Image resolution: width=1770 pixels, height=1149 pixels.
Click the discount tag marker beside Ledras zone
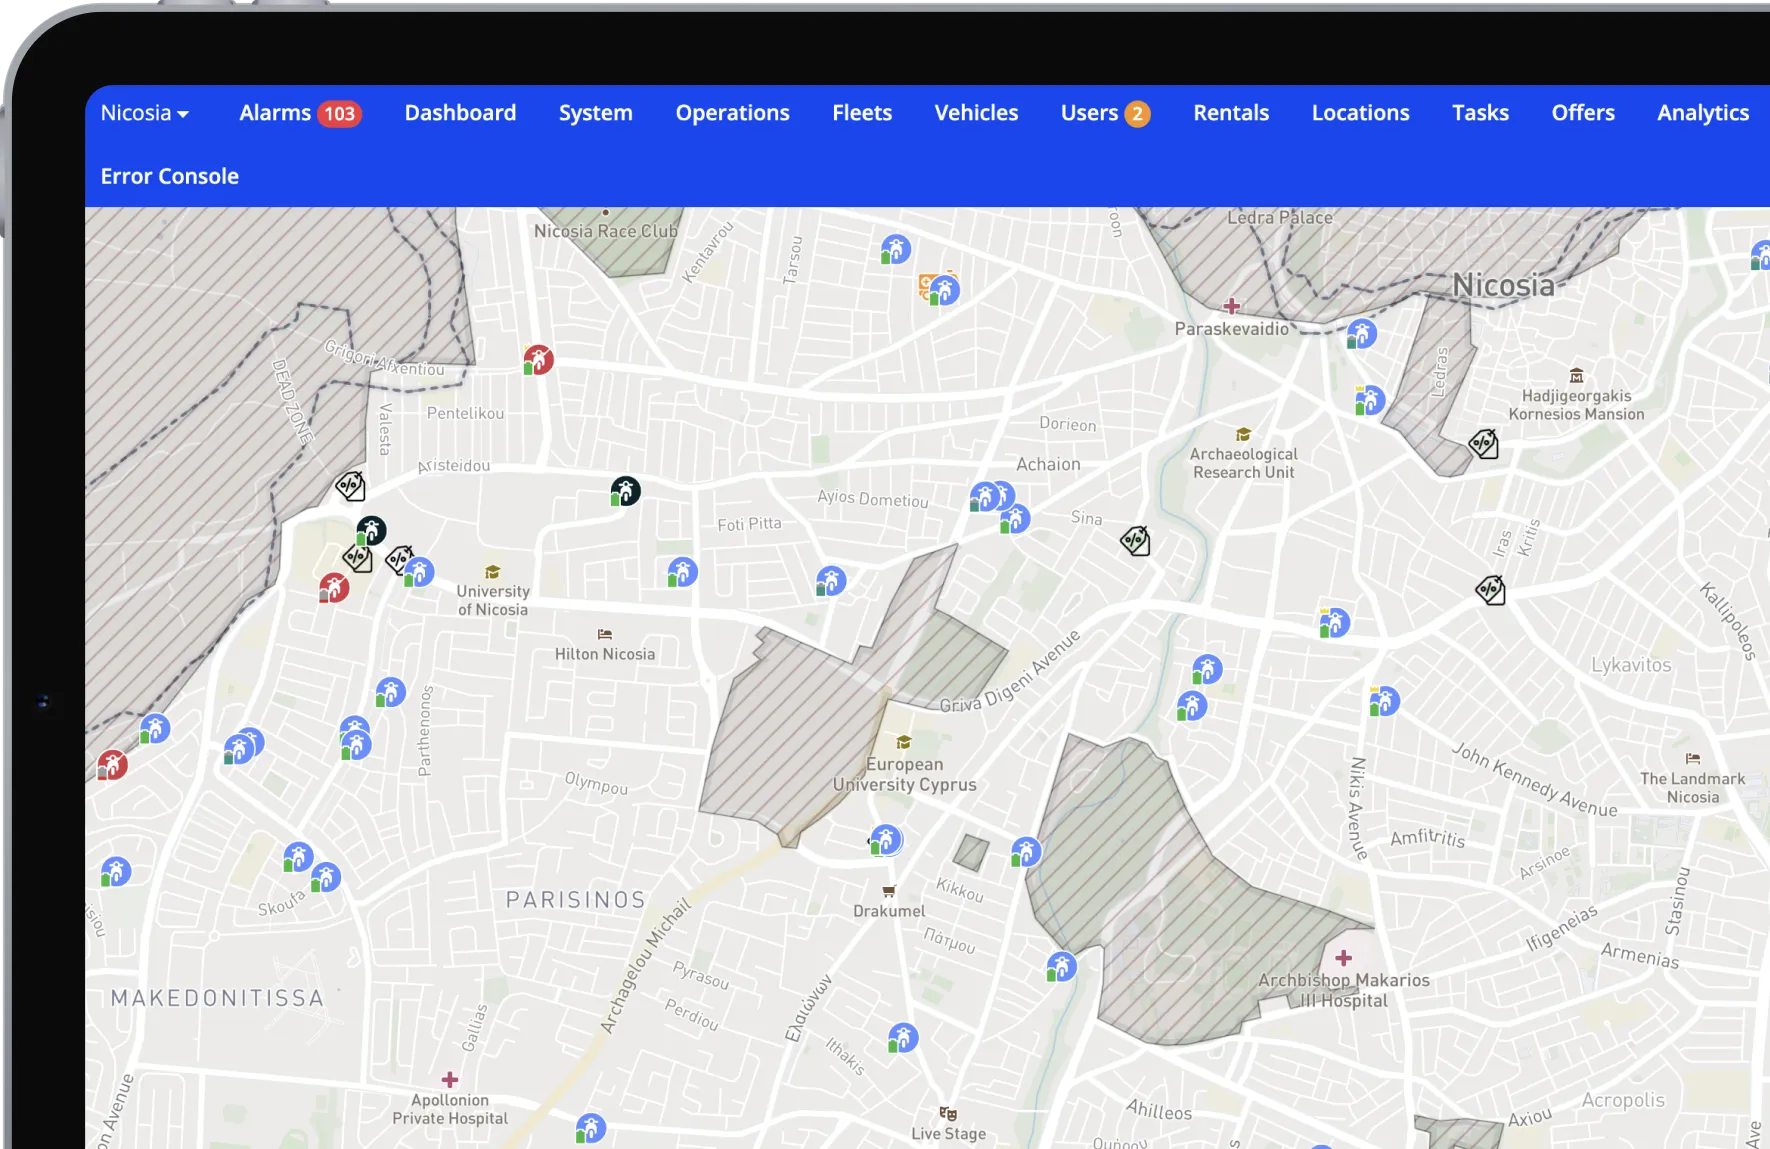point(1483,444)
